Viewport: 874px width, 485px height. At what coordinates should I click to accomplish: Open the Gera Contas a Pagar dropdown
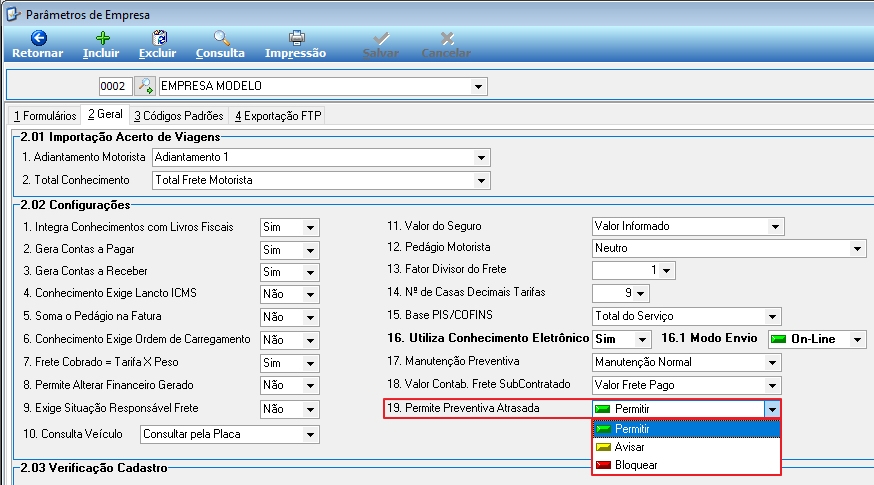point(310,250)
